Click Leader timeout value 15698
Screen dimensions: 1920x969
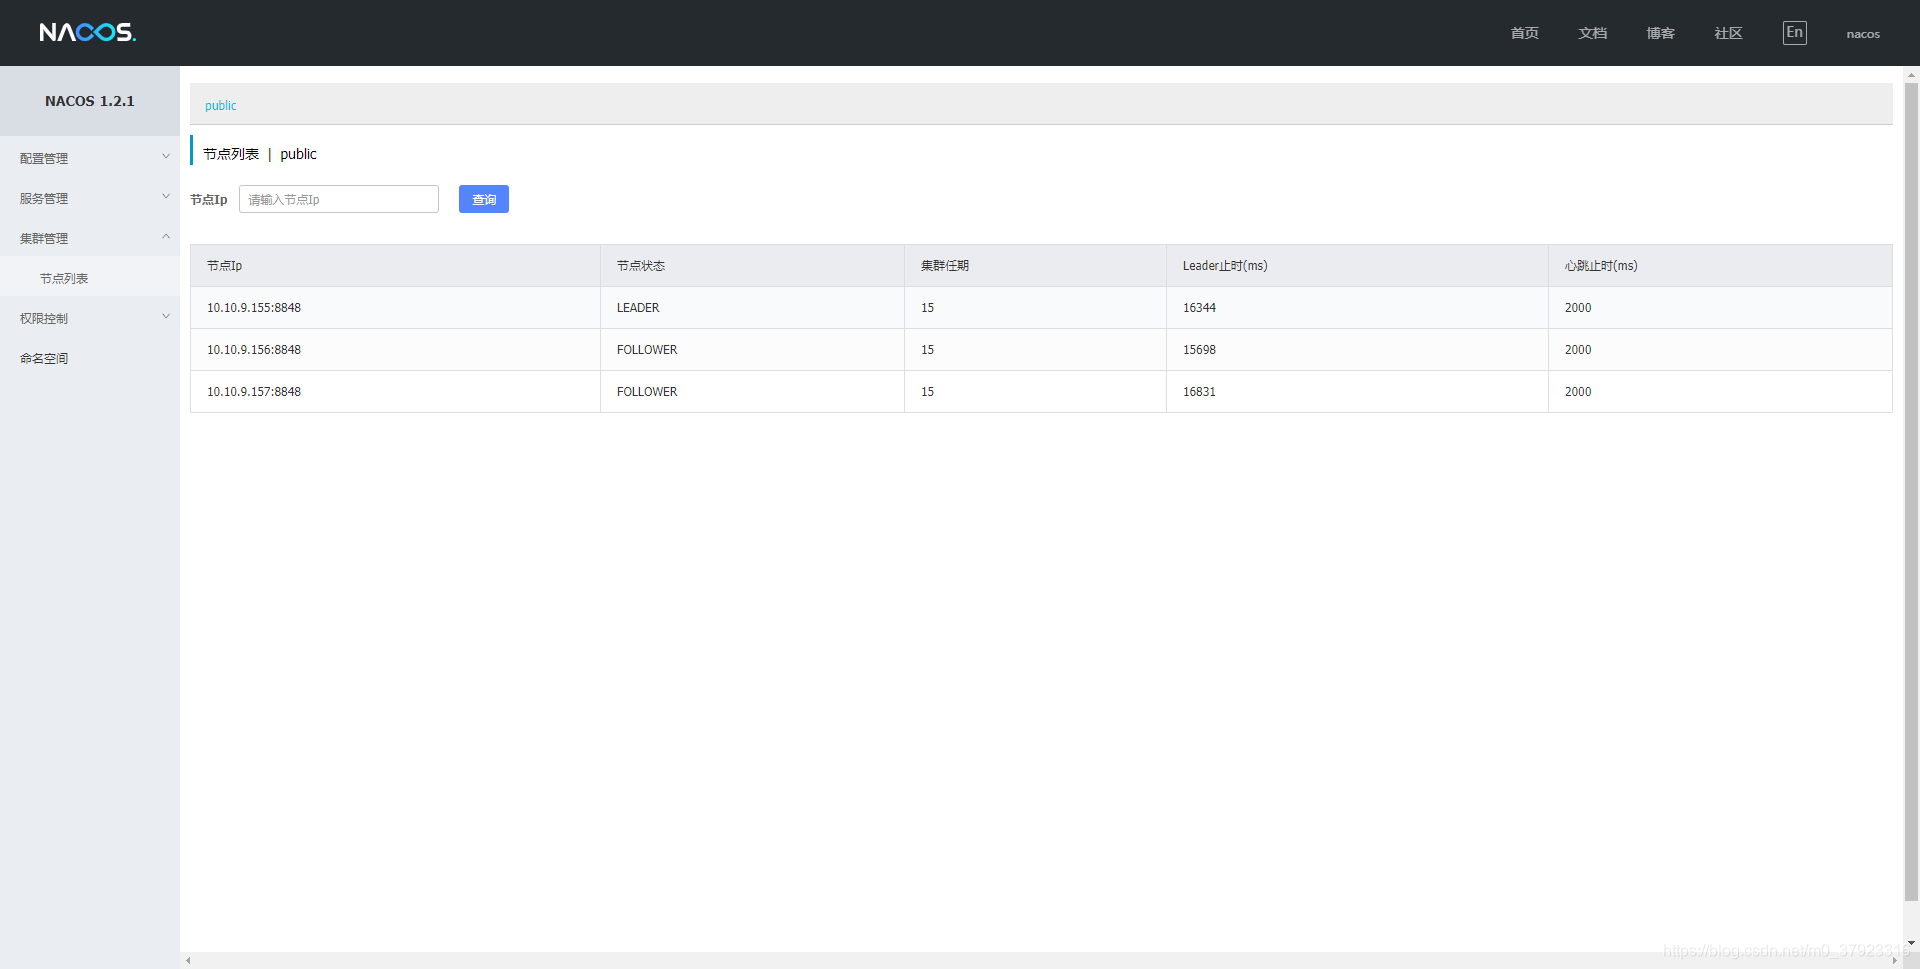1199,350
